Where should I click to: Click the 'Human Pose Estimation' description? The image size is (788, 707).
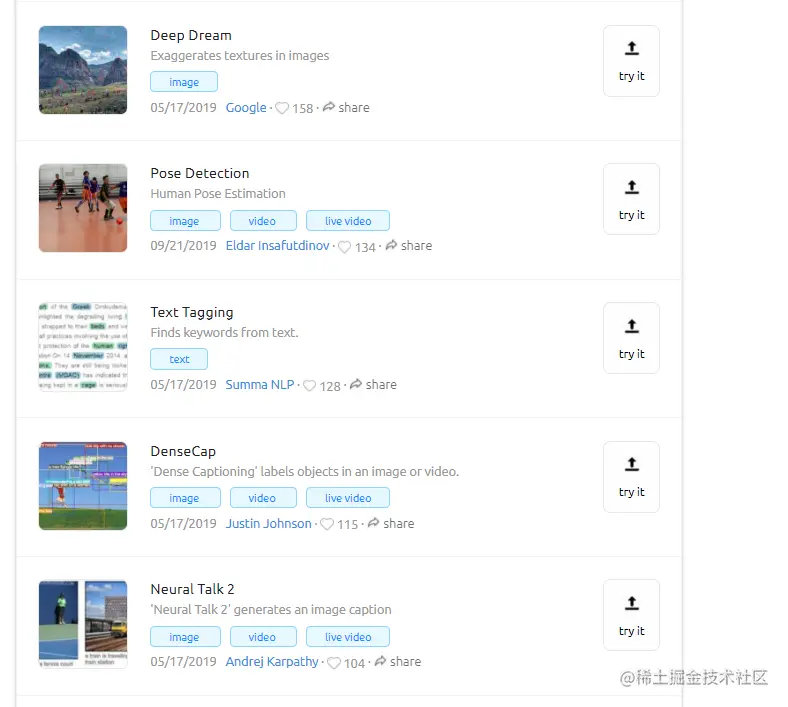[218, 193]
